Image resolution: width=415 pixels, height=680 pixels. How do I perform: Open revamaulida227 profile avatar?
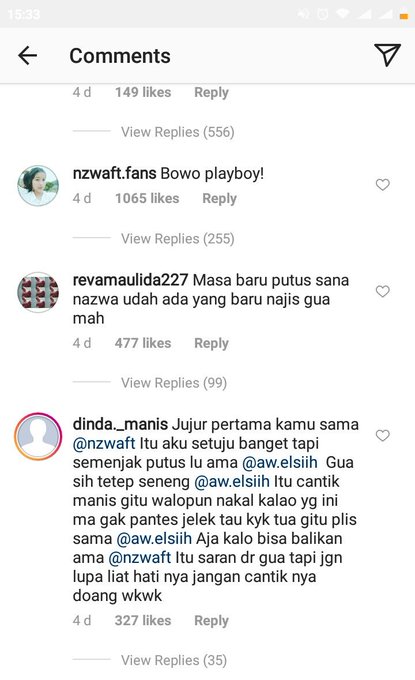[38, 292]
